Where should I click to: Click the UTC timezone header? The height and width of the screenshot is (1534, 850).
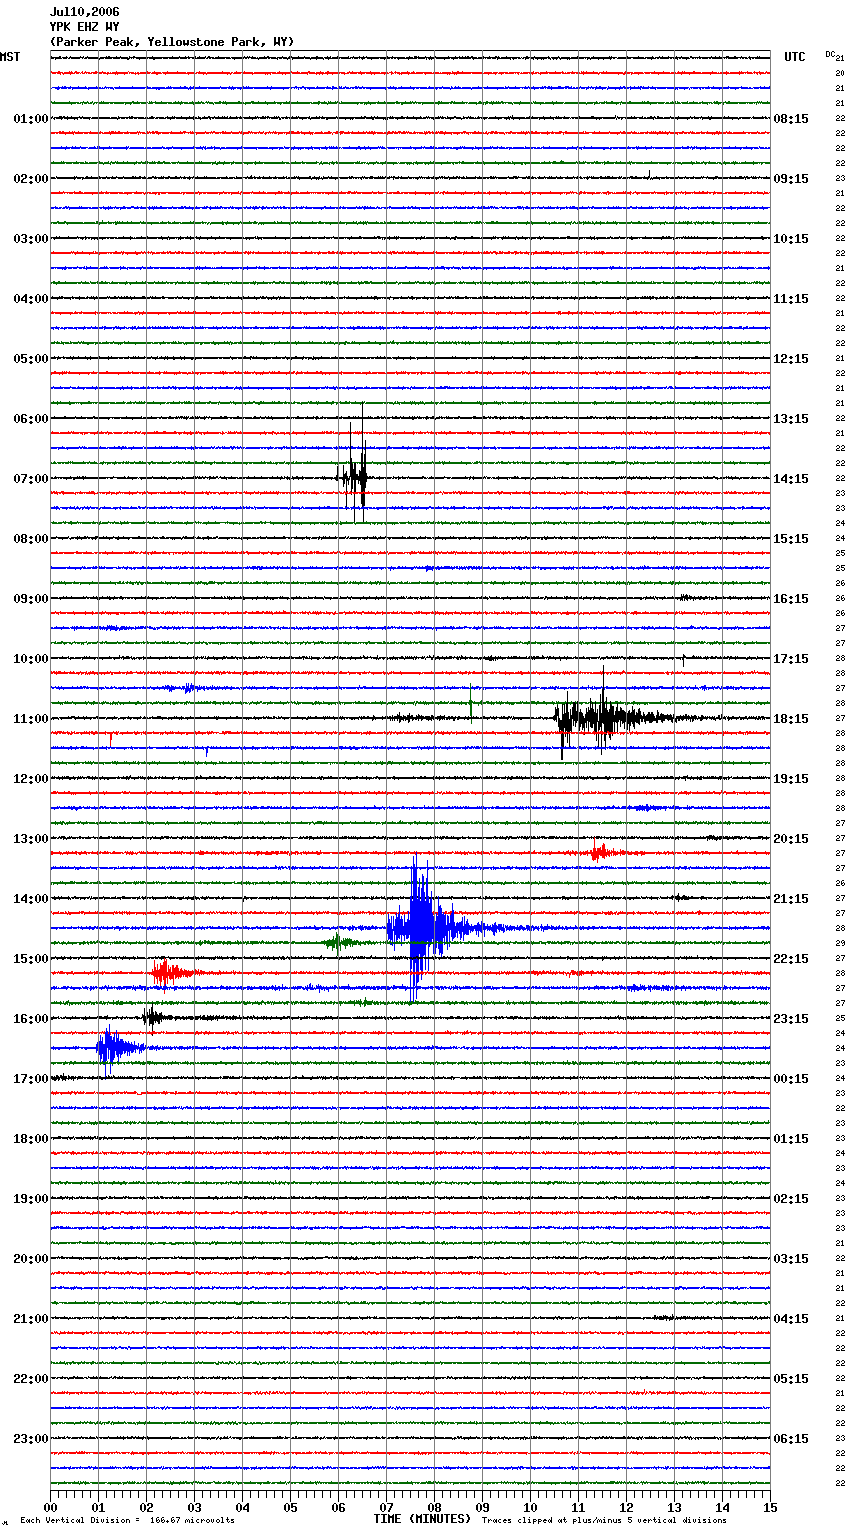tap(794, 57)
